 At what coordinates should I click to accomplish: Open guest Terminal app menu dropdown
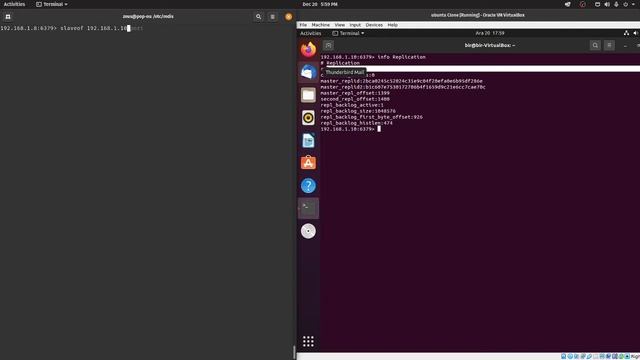348,33
